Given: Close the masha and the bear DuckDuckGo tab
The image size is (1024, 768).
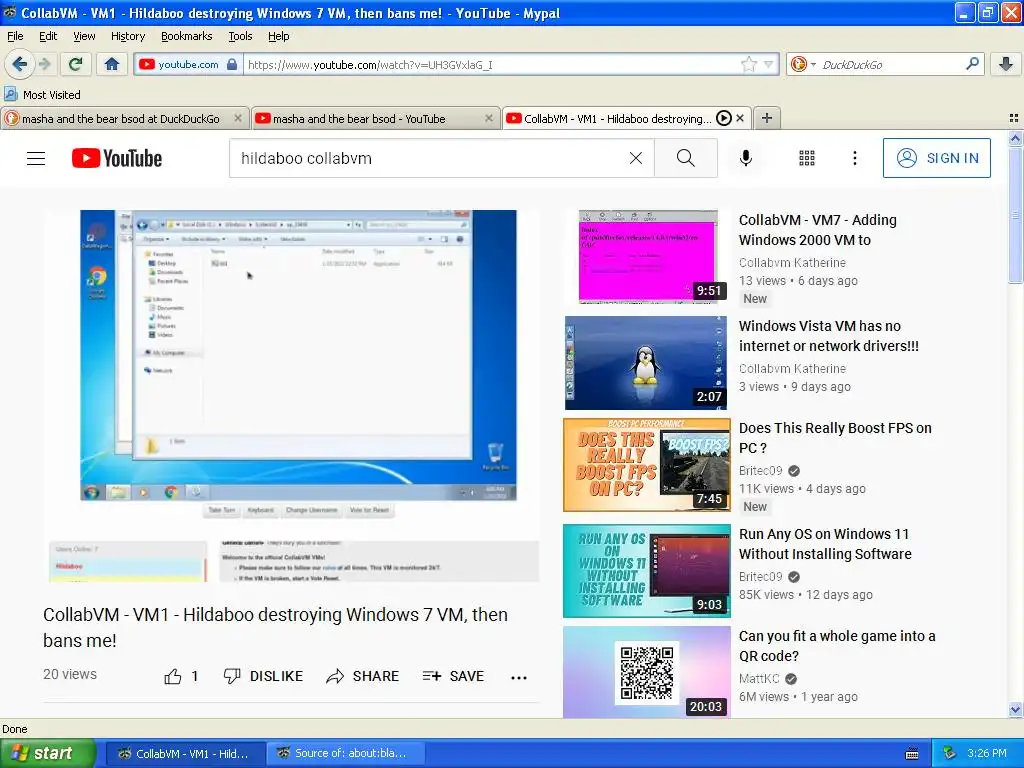Looking at the screenshot, I should 238,118.
